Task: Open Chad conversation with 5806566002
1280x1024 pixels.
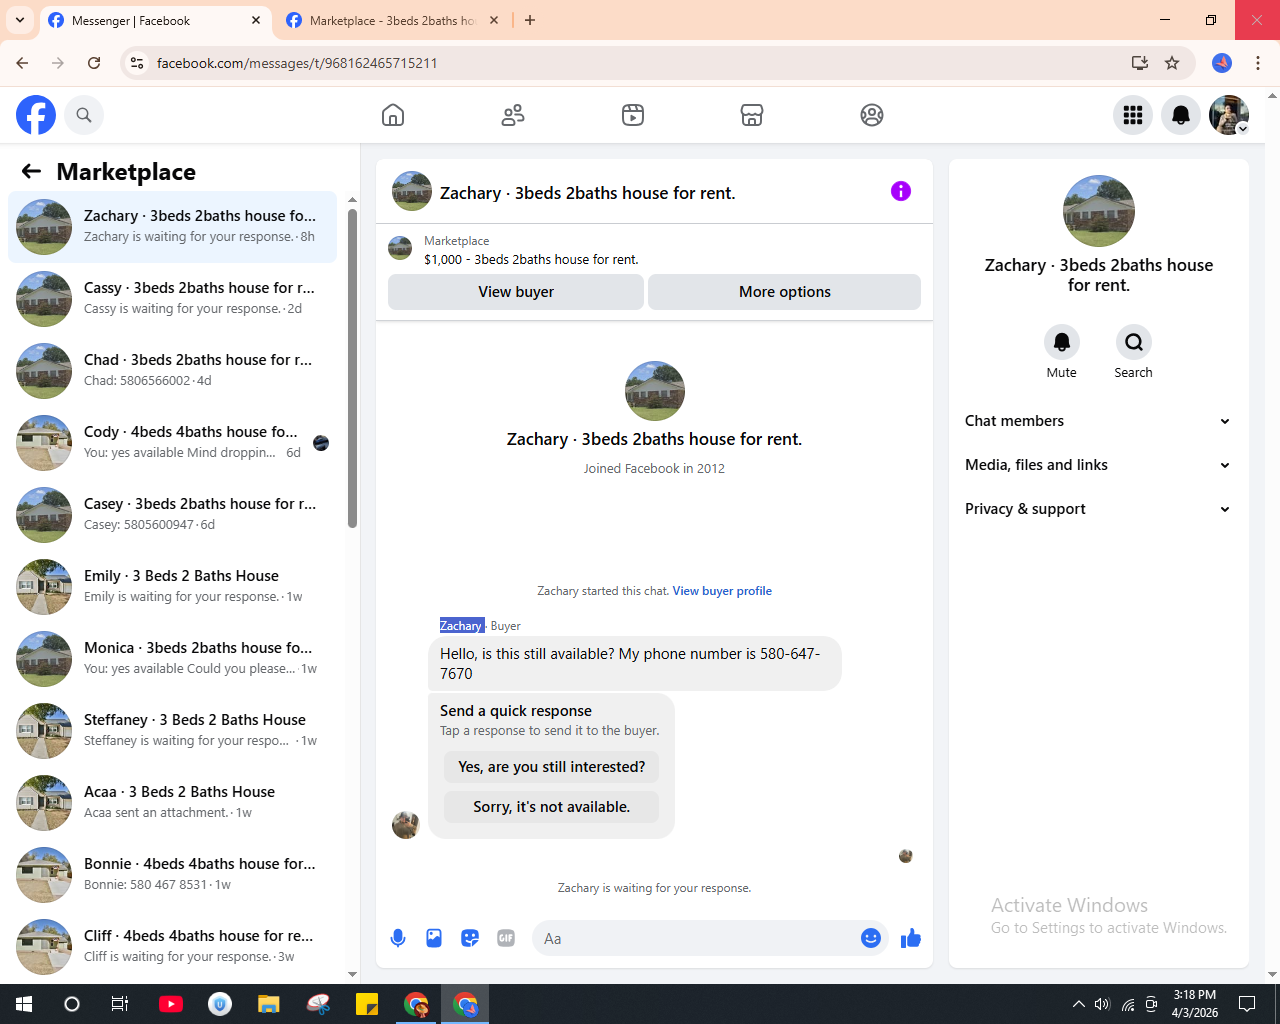Action: click(x=173, y=371)
